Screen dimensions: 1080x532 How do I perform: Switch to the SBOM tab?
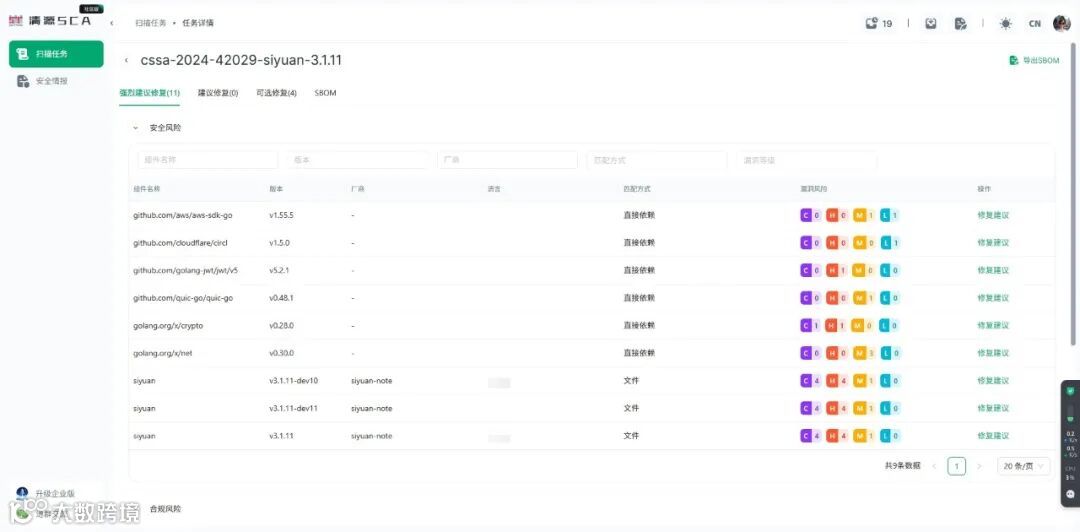coord(325,92)
